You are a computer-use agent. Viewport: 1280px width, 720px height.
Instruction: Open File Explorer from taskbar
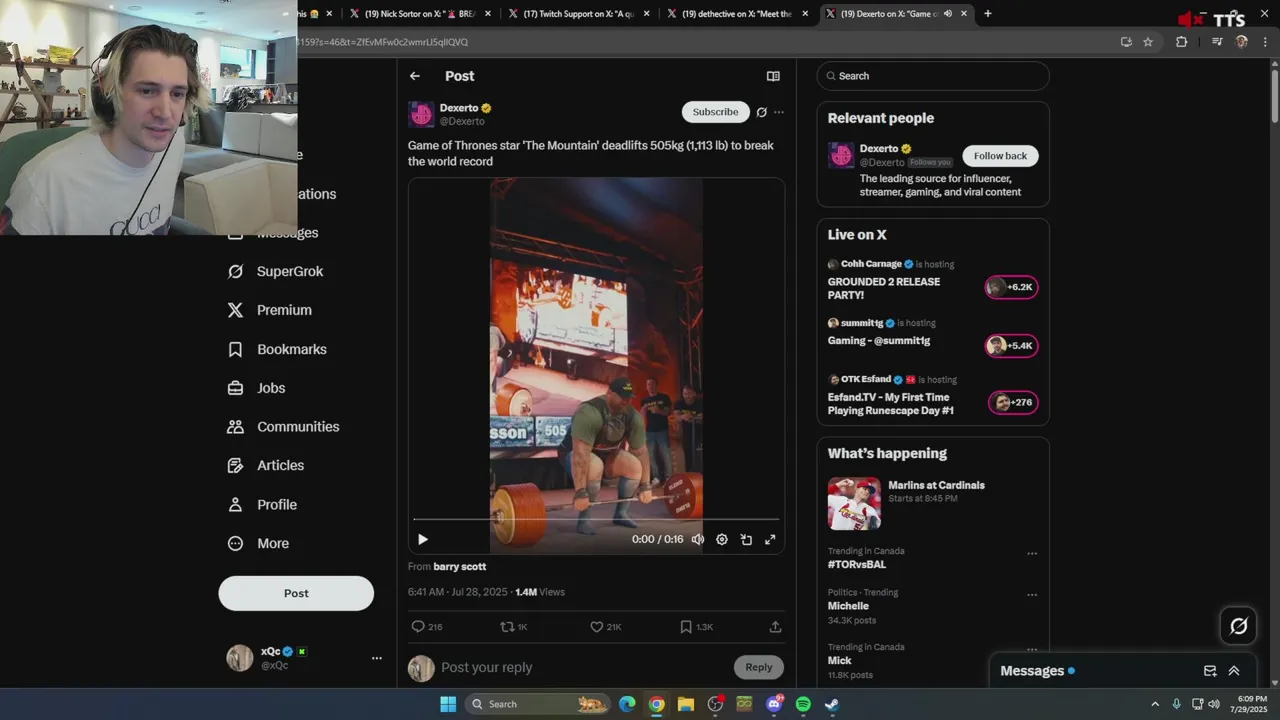coord(686,704)
